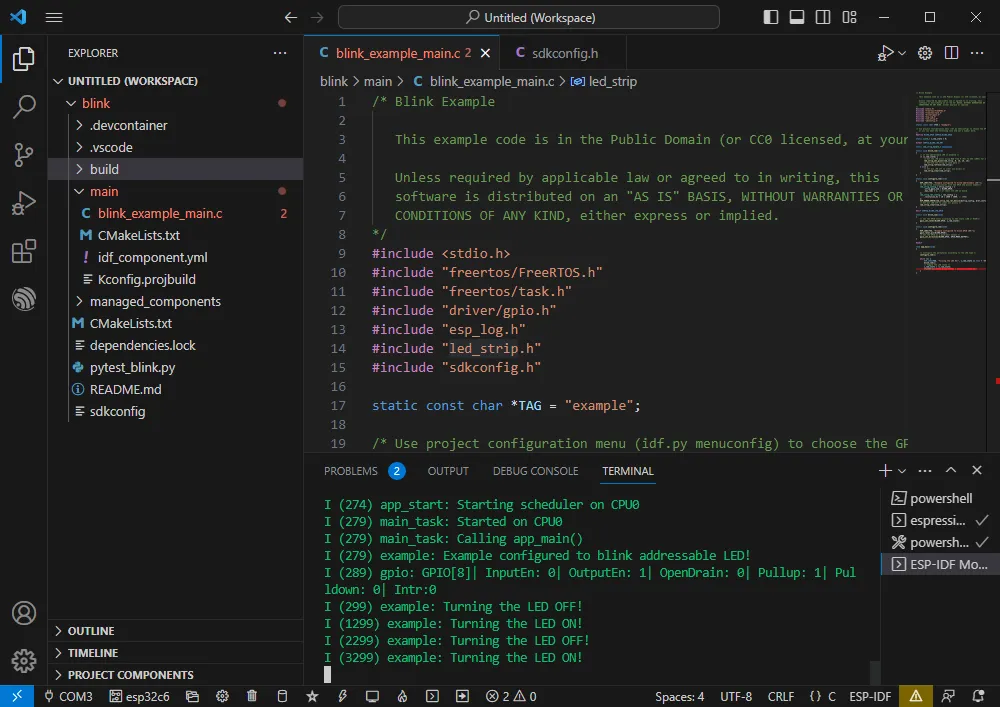This screenshot has width=1000, height=707.
Task: Select the ESP-IDF Monitor terminal session
Action: [940, 563]
